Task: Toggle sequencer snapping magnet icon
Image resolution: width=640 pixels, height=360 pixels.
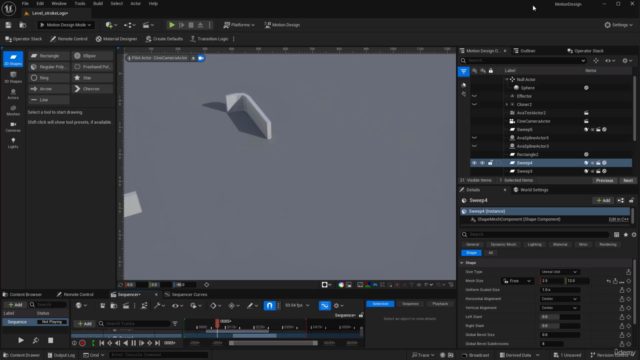Action: [x=269, y=305]
